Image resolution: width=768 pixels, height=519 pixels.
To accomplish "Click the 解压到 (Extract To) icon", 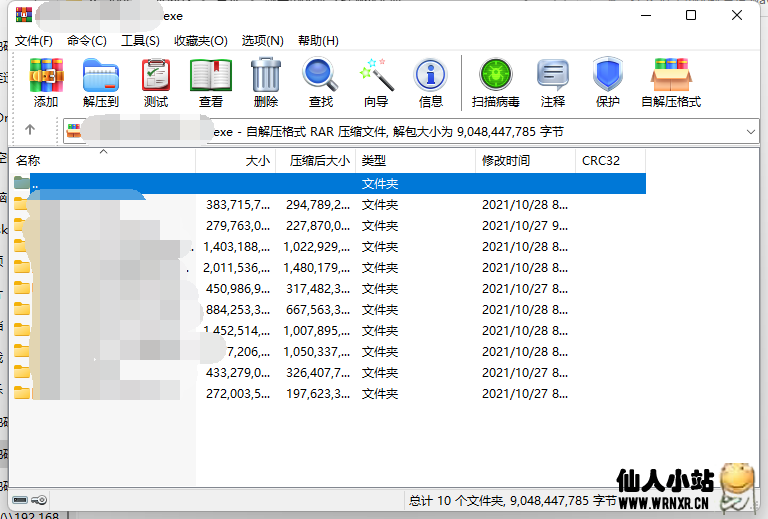I will pos(101,82).
